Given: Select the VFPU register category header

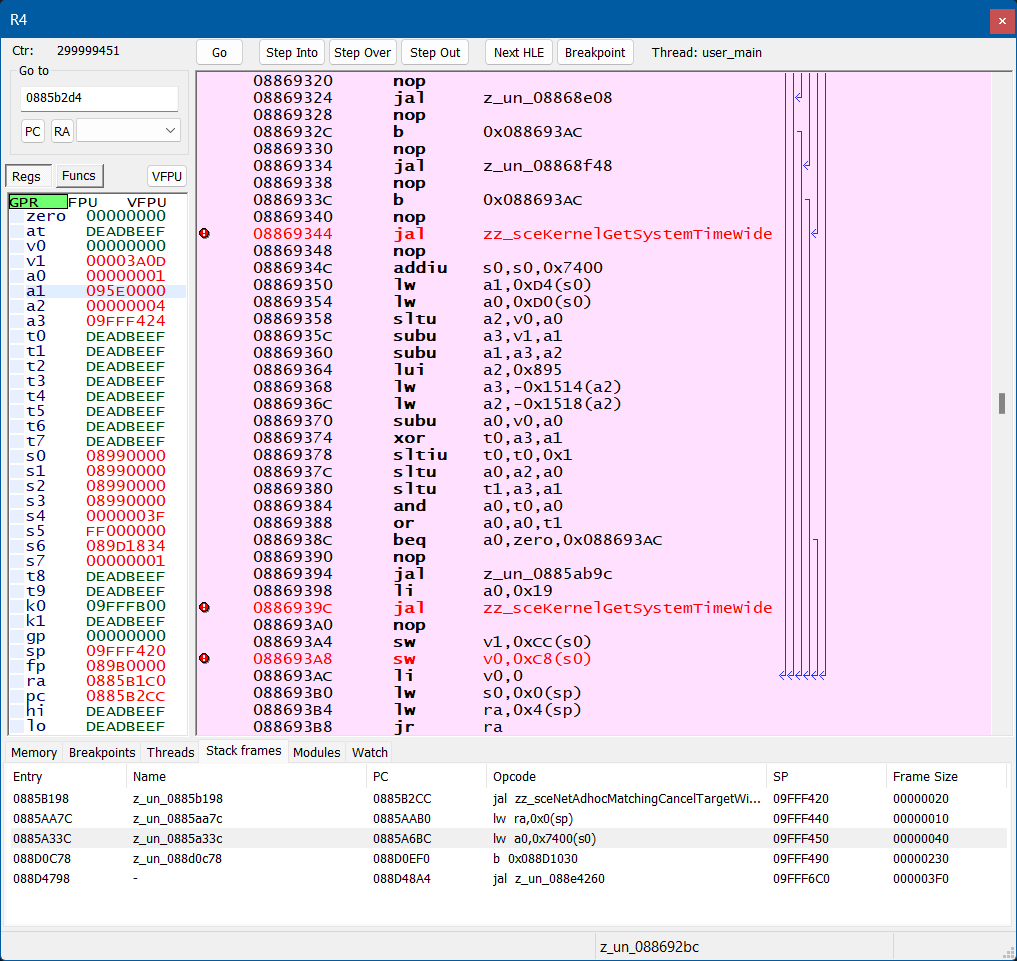Looking at the screenshot, I should coord(147,202).
